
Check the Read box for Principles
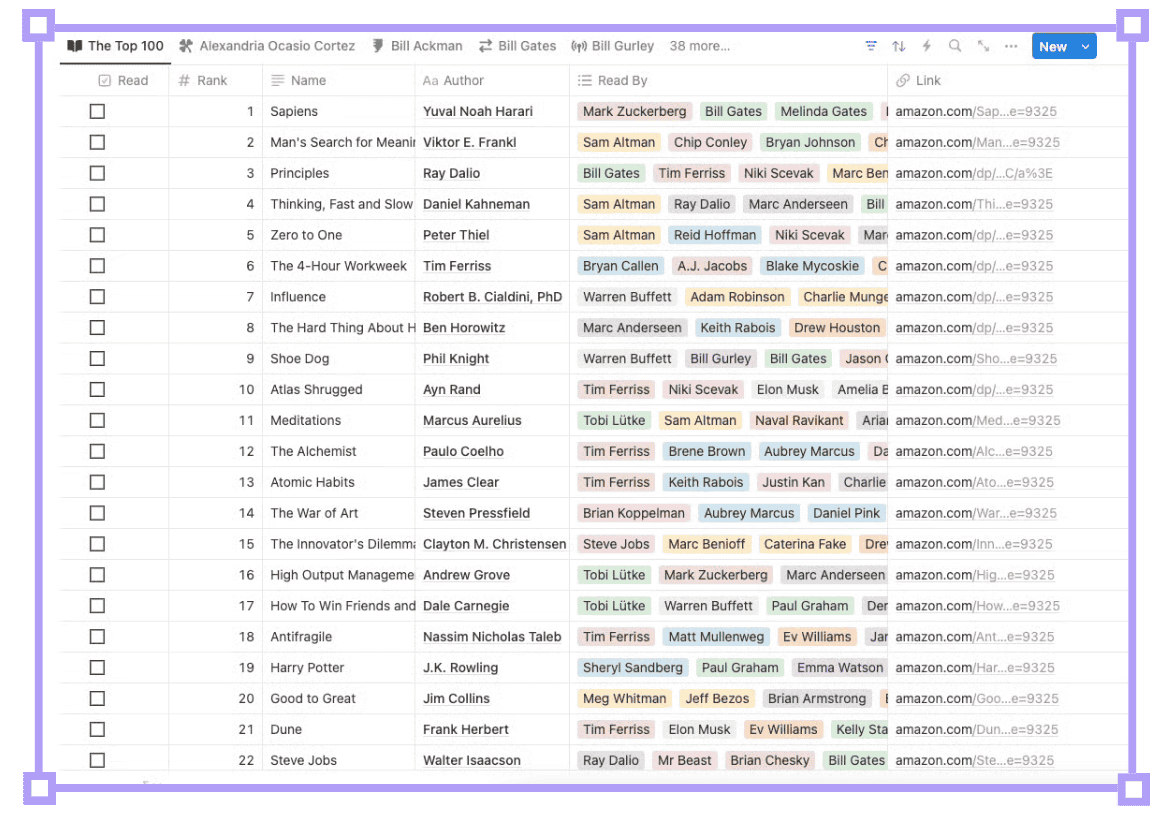pos(97,173)
